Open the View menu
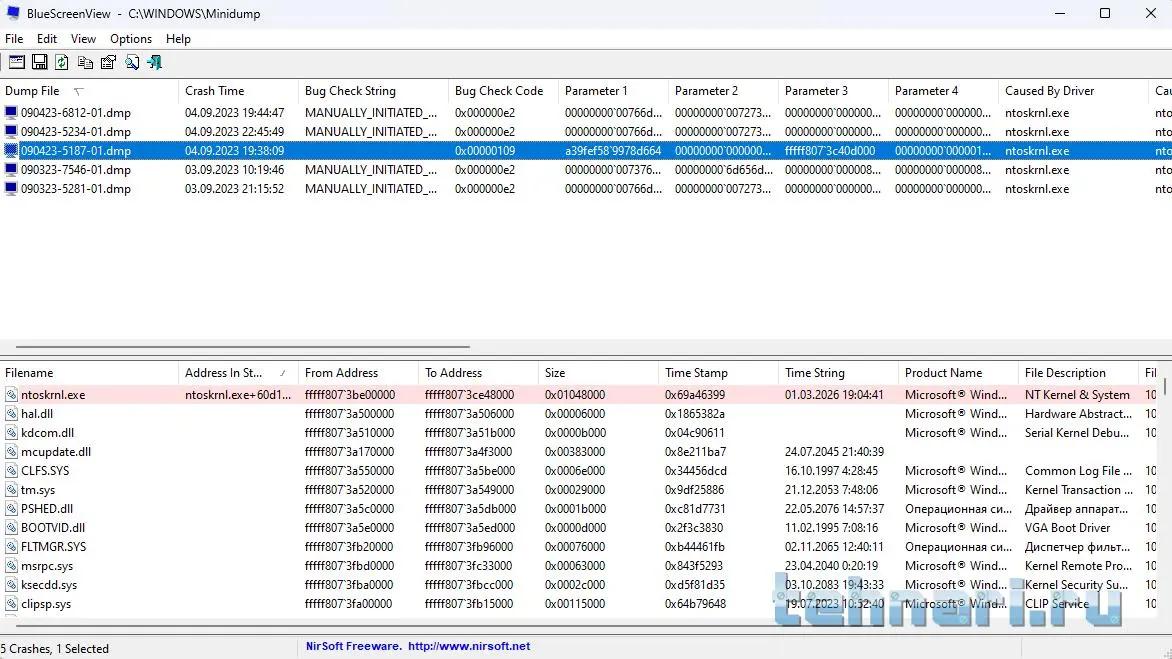1172x659 pixels. [x=83, y=39]
